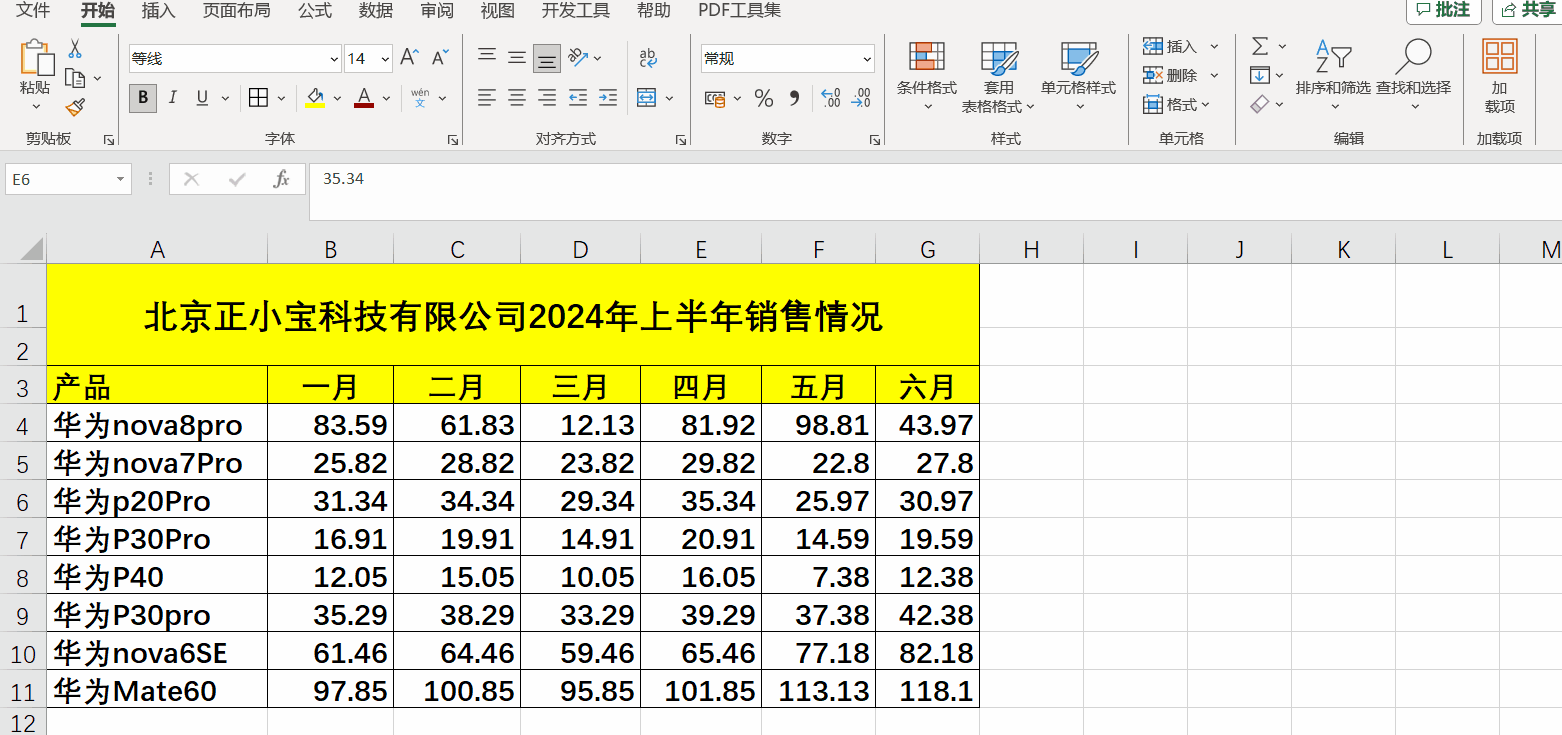
Task: Toggle underline formatting
Action: [199, 98]
